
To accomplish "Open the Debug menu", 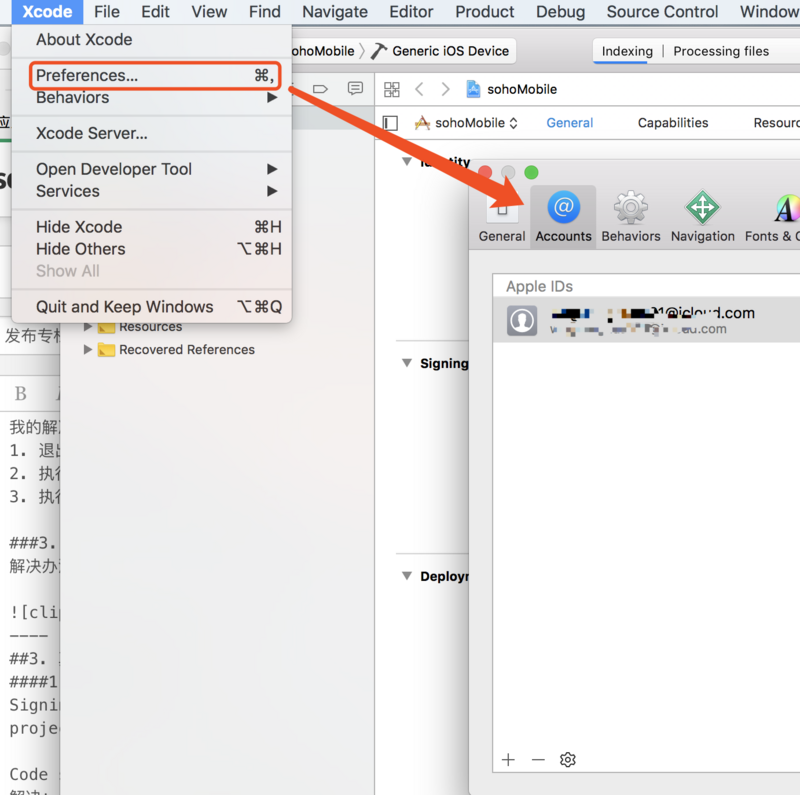I will pyautogui.click(x=560, y=12).
